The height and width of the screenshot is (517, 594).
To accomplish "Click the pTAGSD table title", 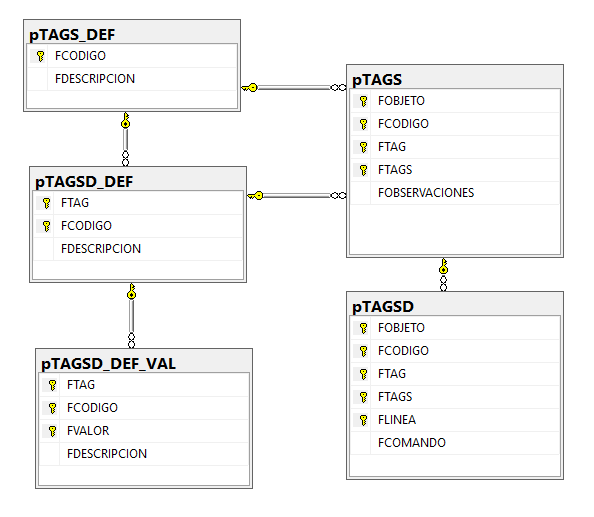I will [383, 306].
